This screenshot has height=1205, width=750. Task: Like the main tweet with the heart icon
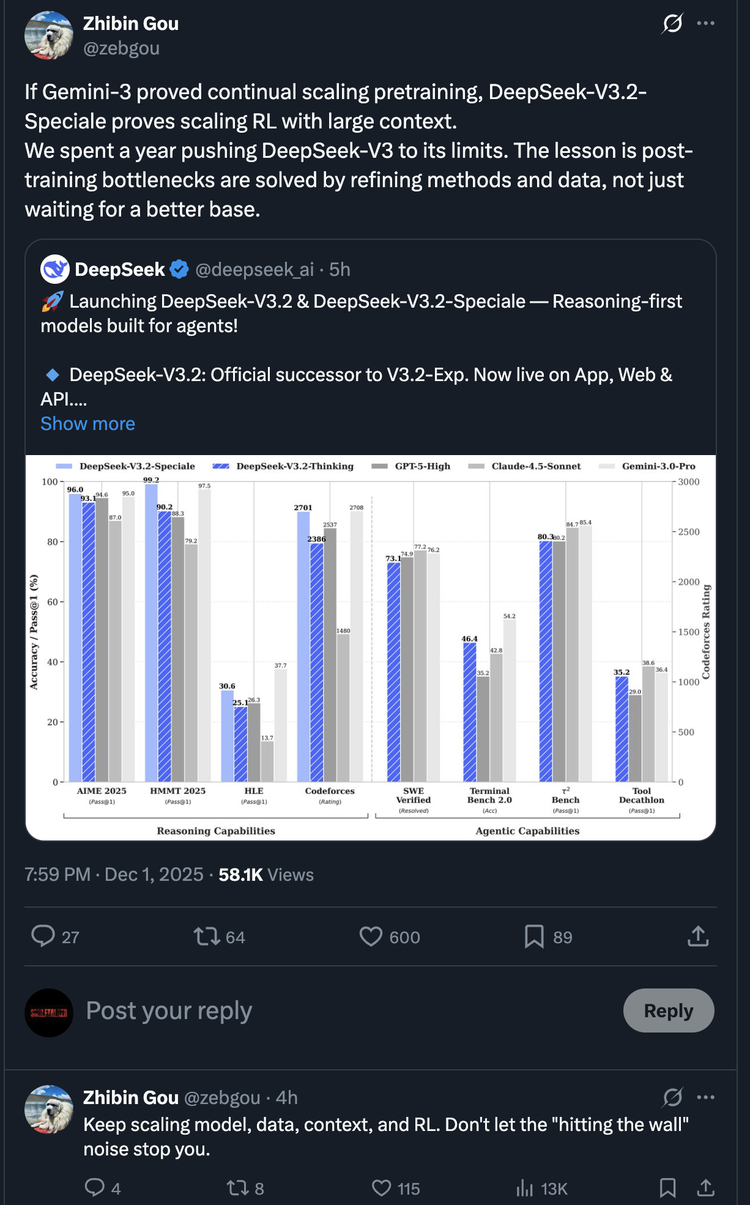[370, 936]
